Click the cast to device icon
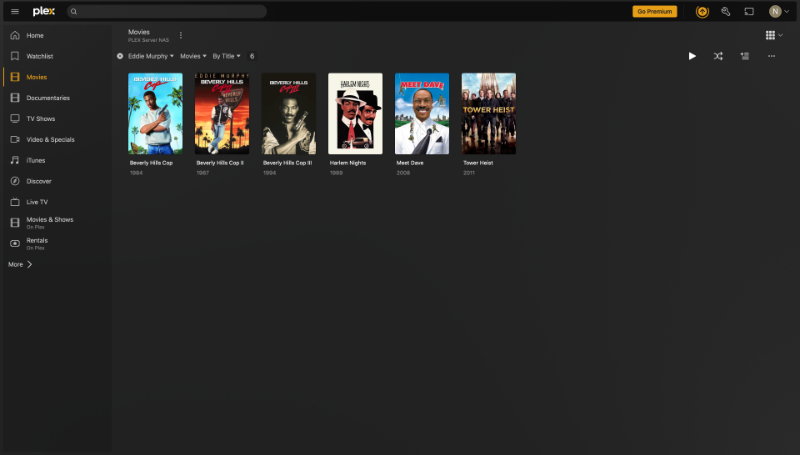This screenshot has width=800, height=455. point(749,11)
